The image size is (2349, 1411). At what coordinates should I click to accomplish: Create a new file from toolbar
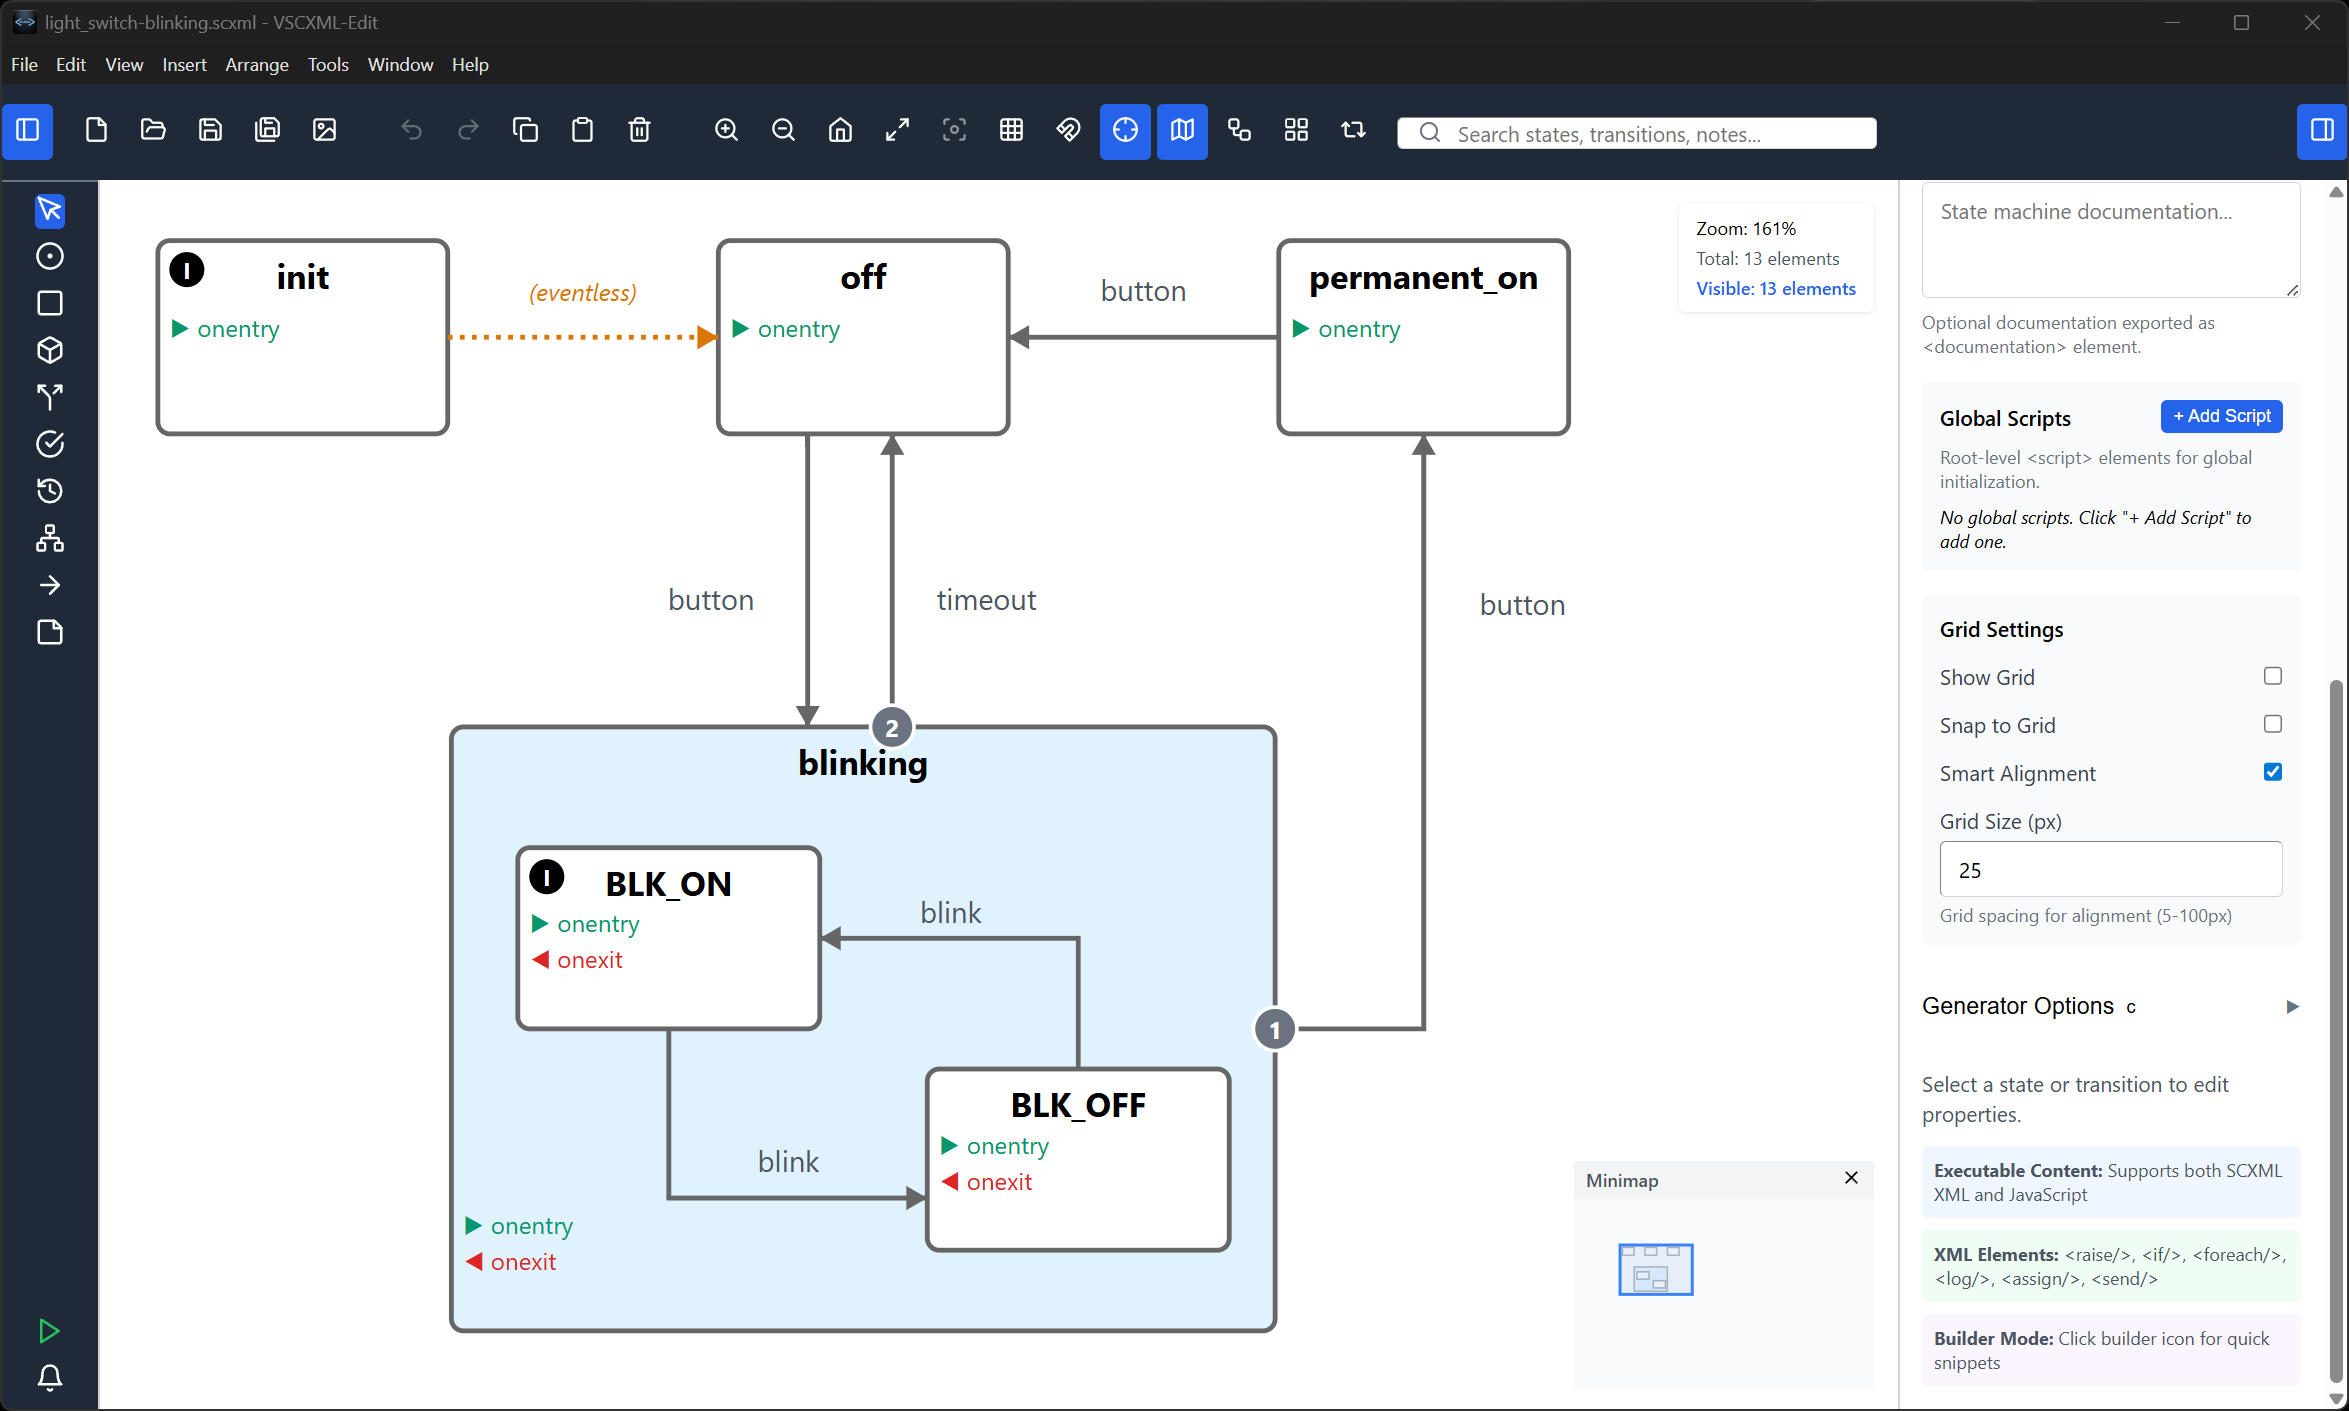click(x=96, y=131)
